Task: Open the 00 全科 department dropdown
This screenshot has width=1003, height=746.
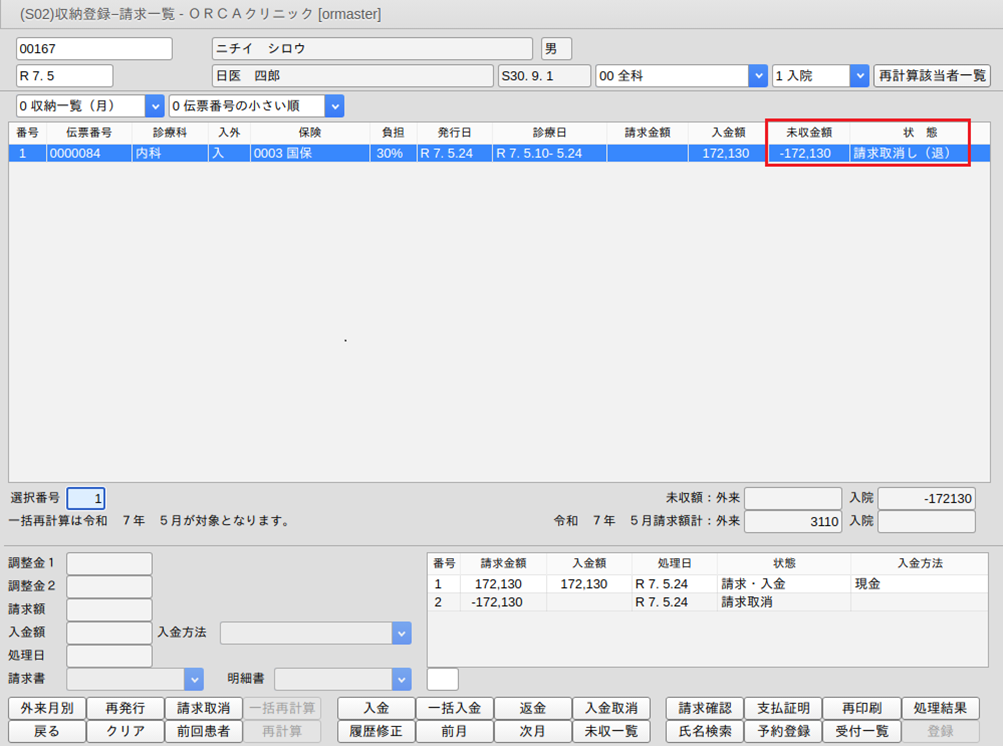Action: (757, 76)
